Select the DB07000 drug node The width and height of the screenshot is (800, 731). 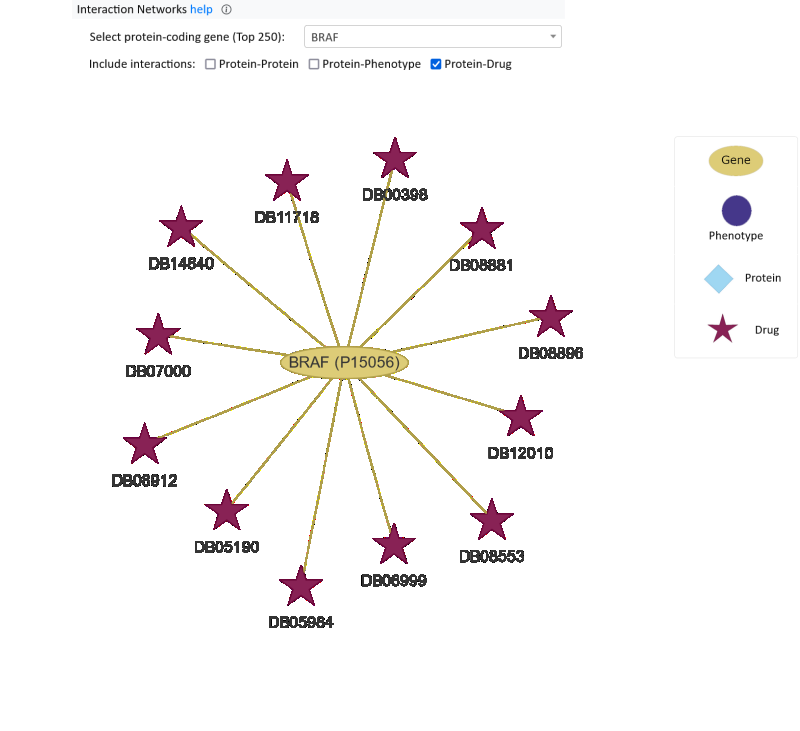[158, 335]
